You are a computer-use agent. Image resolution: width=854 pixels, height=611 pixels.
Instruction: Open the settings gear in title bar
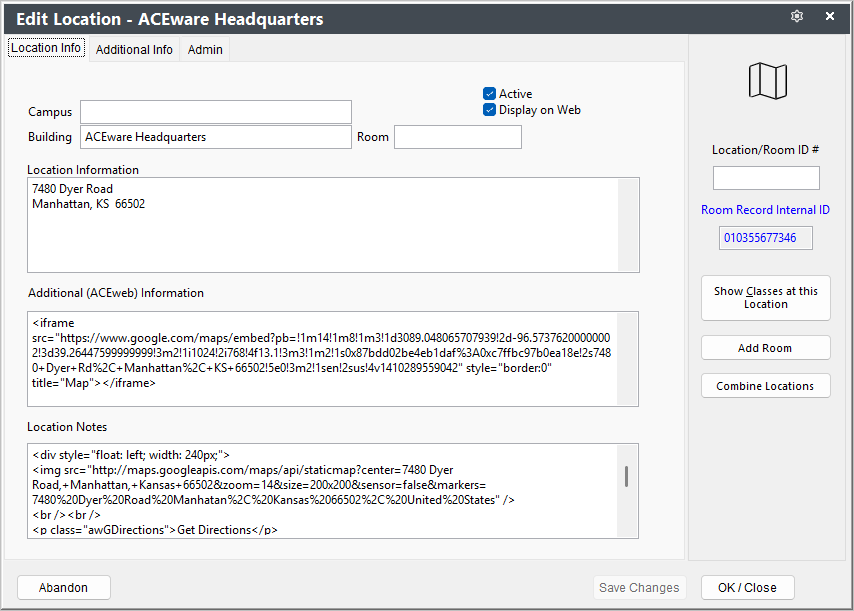pyautogui.click(x=797, y=16)
